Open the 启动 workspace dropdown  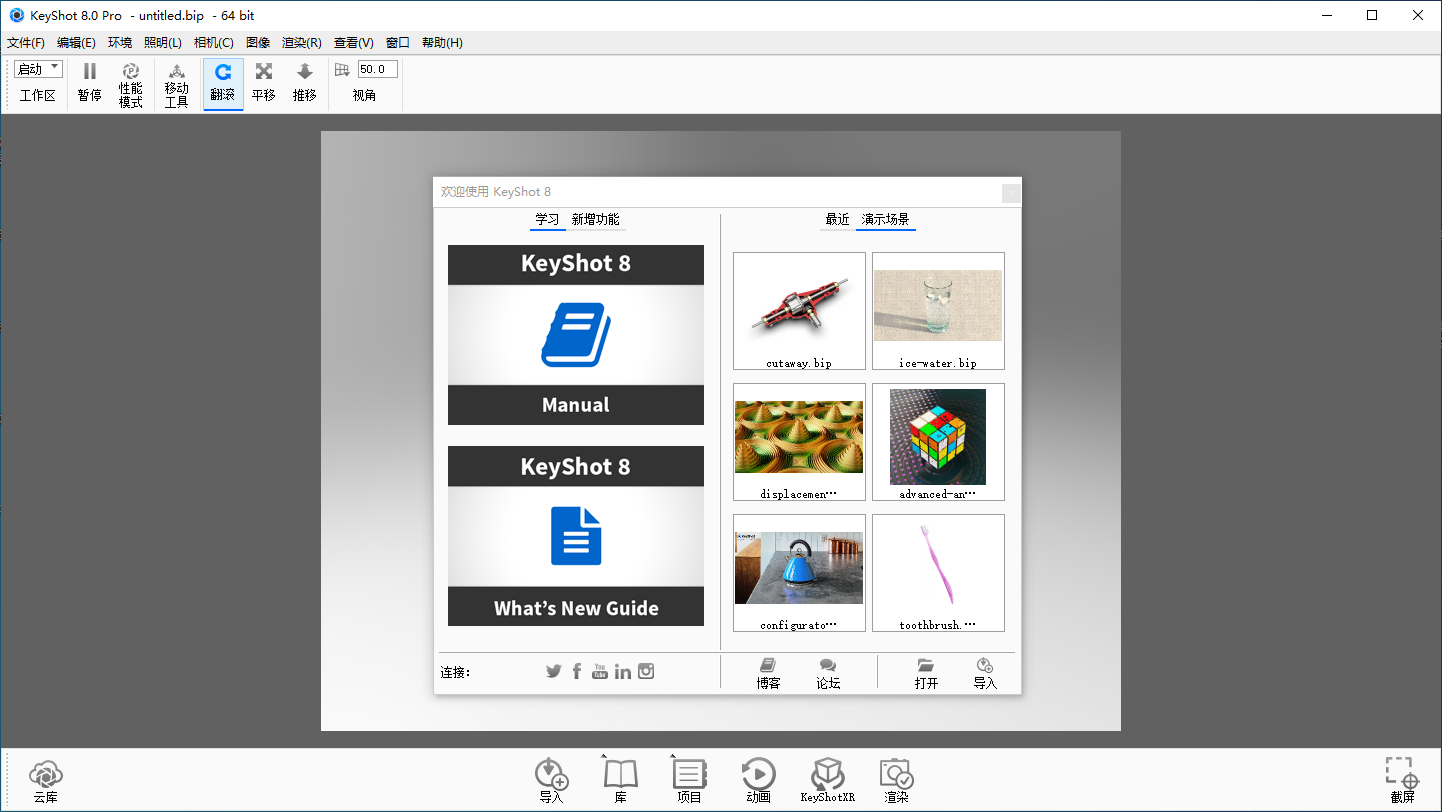(39, 69)
